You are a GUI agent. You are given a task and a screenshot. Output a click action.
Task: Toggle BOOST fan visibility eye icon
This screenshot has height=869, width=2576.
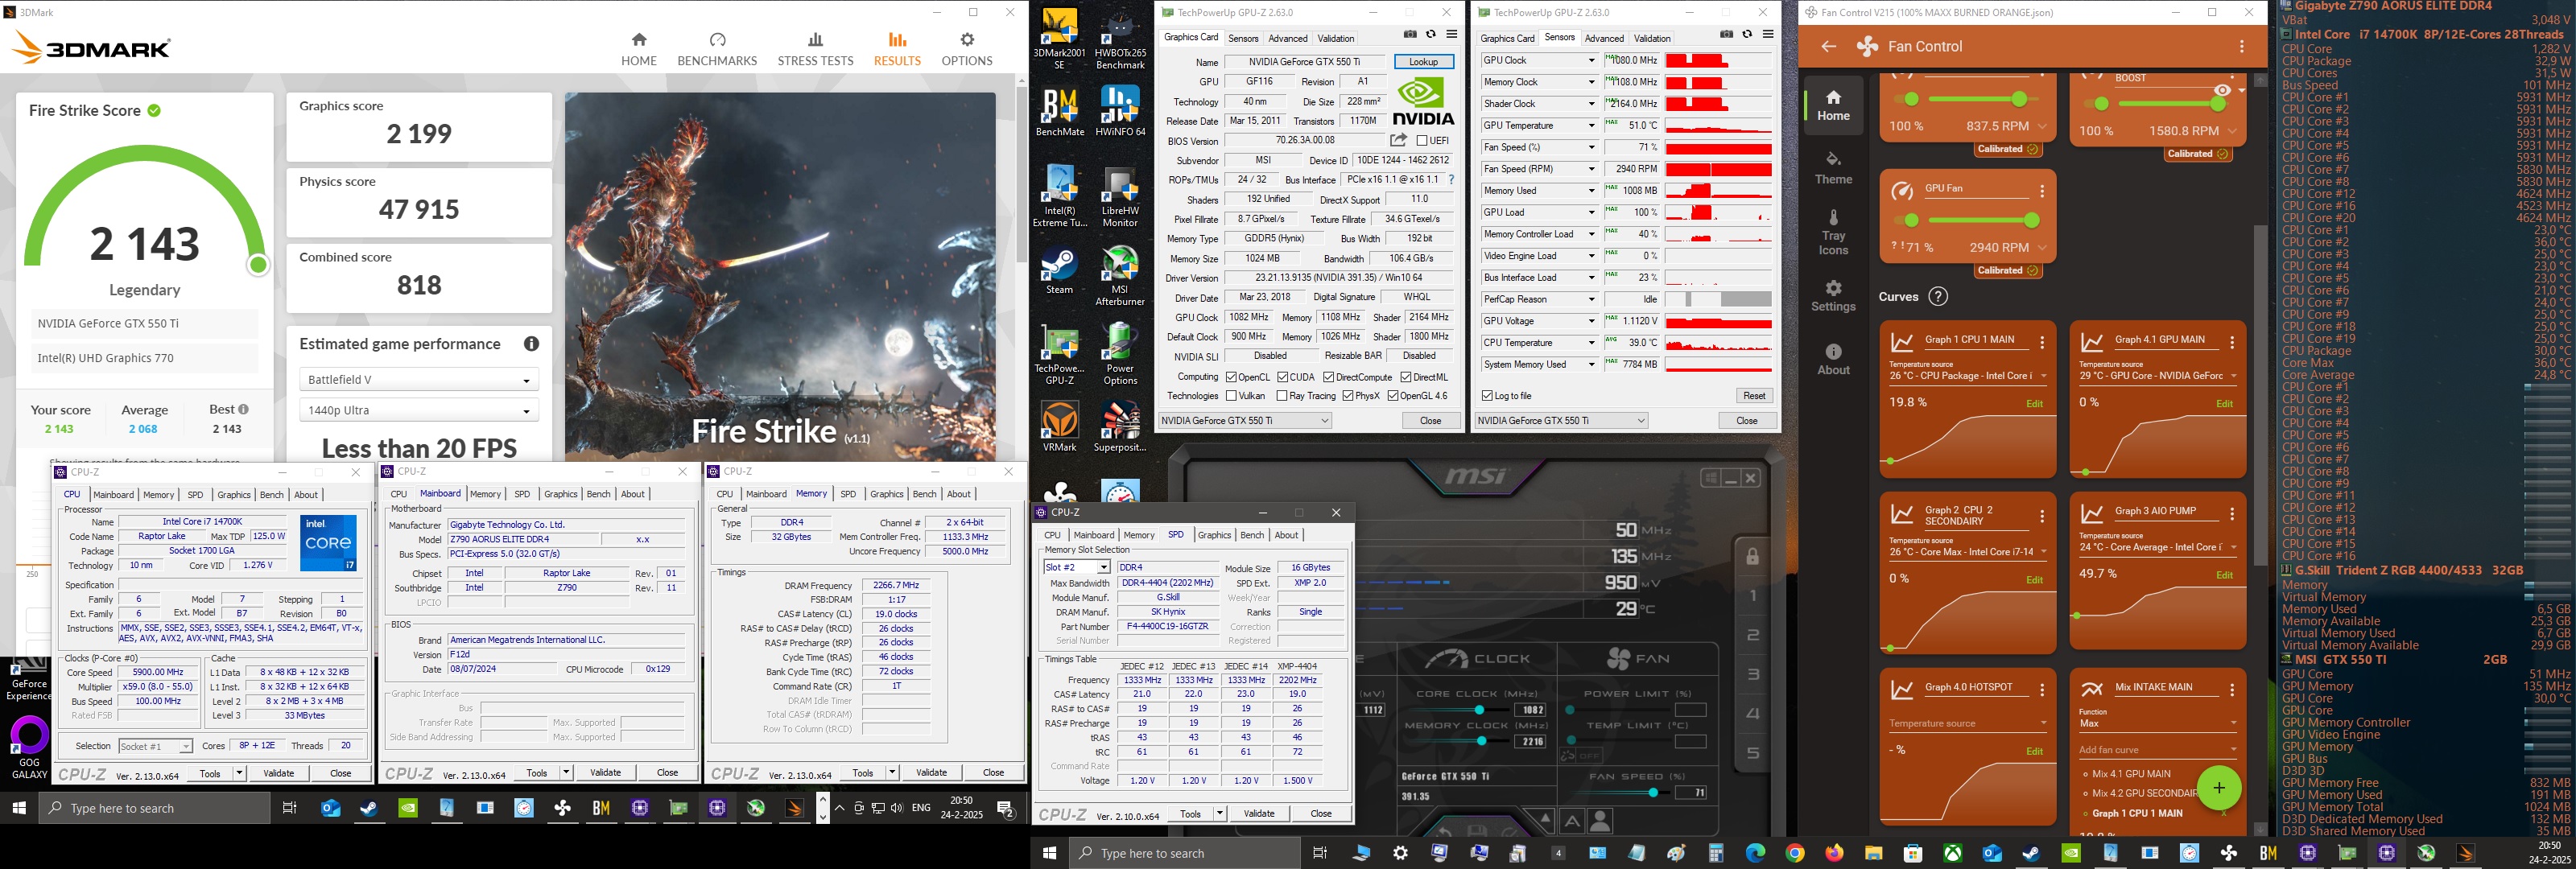2222,90
